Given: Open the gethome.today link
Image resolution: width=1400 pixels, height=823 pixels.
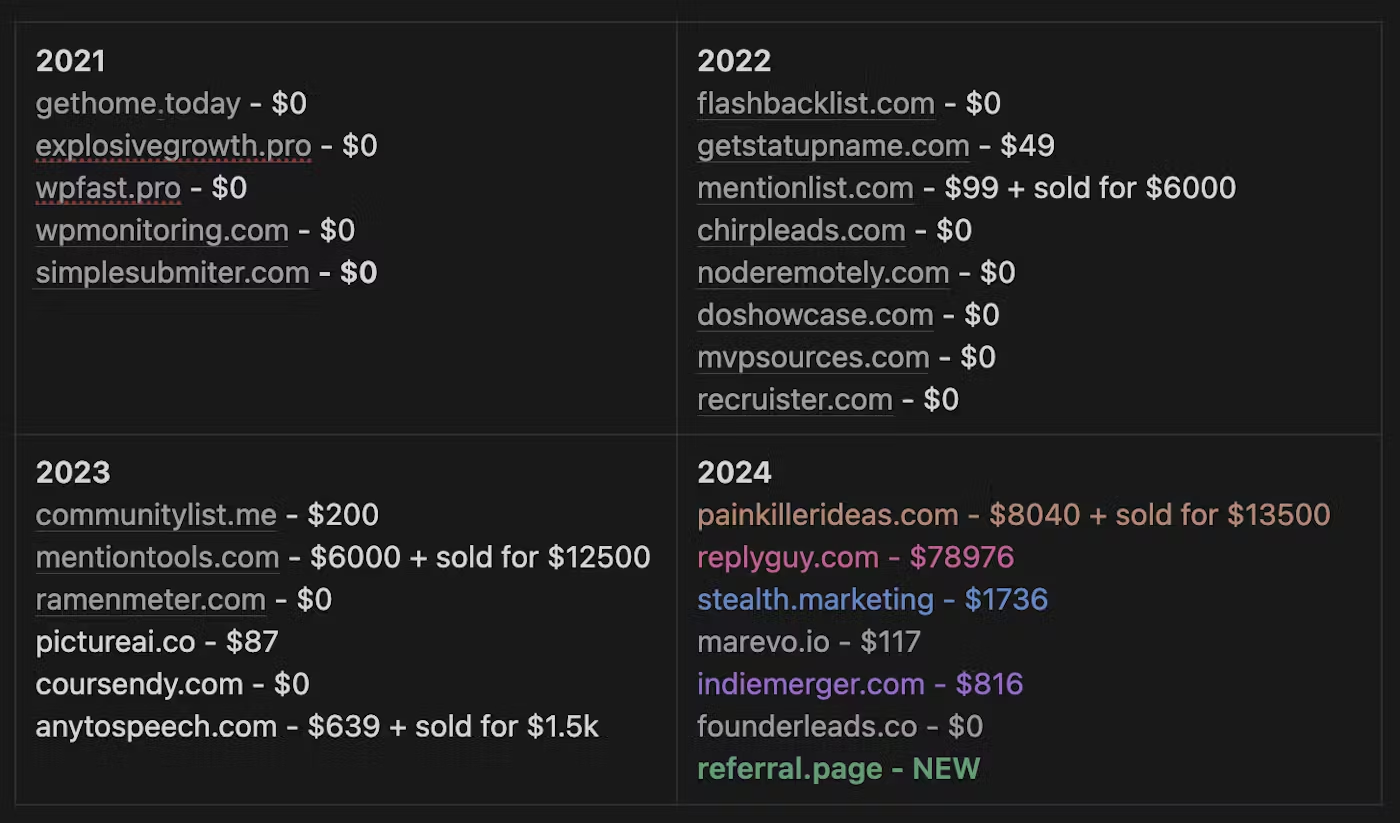Looking at the screenshot, I should [138, 104].
